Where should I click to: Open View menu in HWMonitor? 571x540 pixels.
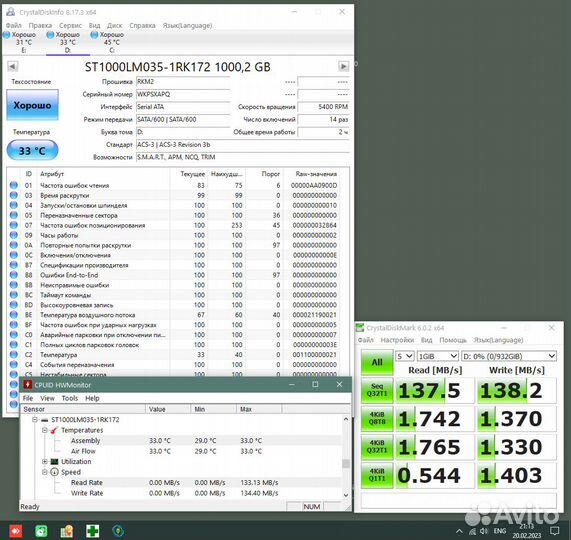(x=47, y=398)
